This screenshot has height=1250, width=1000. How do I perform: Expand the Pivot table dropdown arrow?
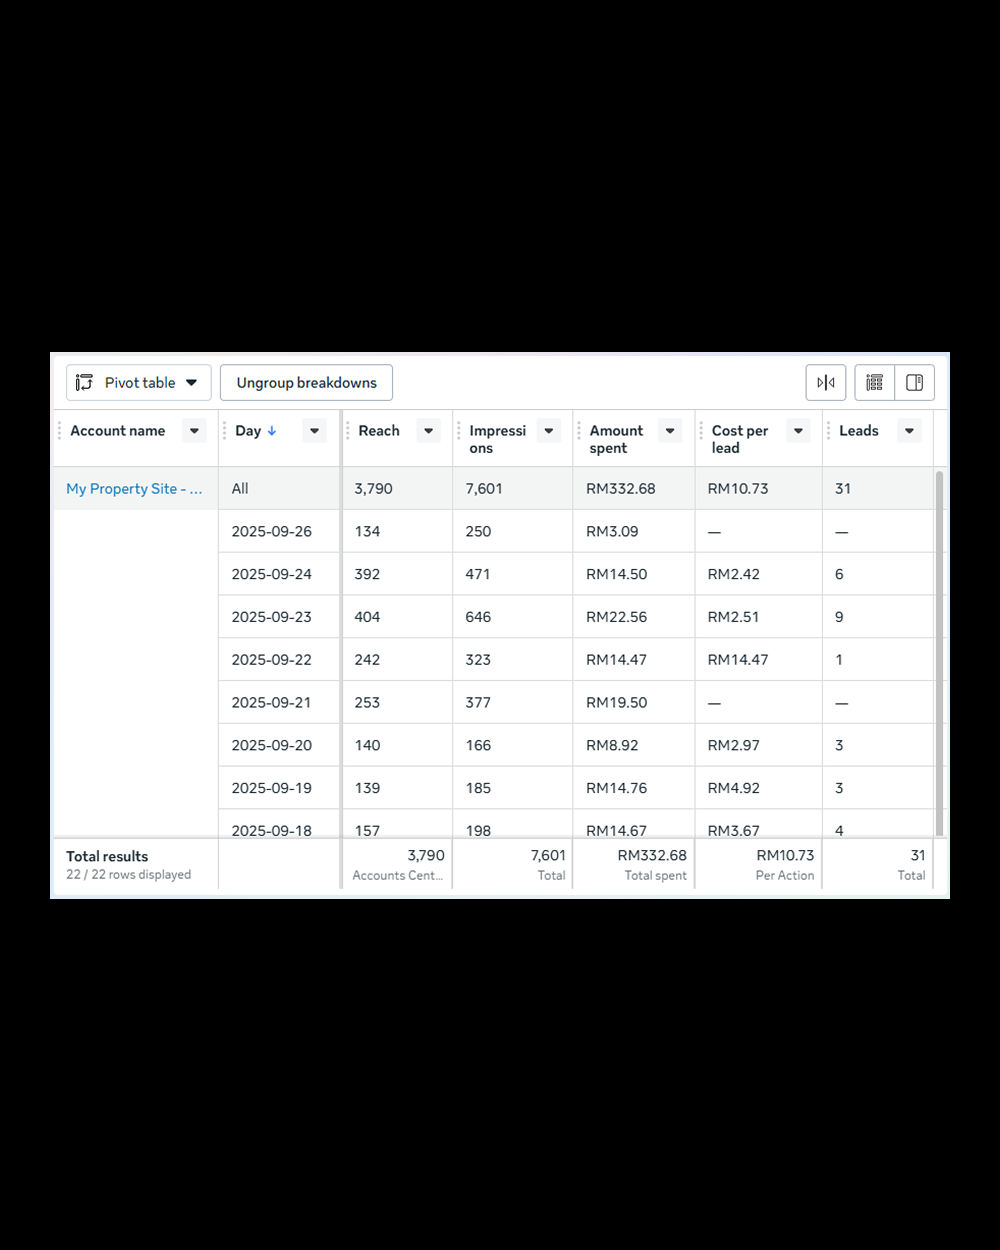pyautogui.click(x=192, y=382)
